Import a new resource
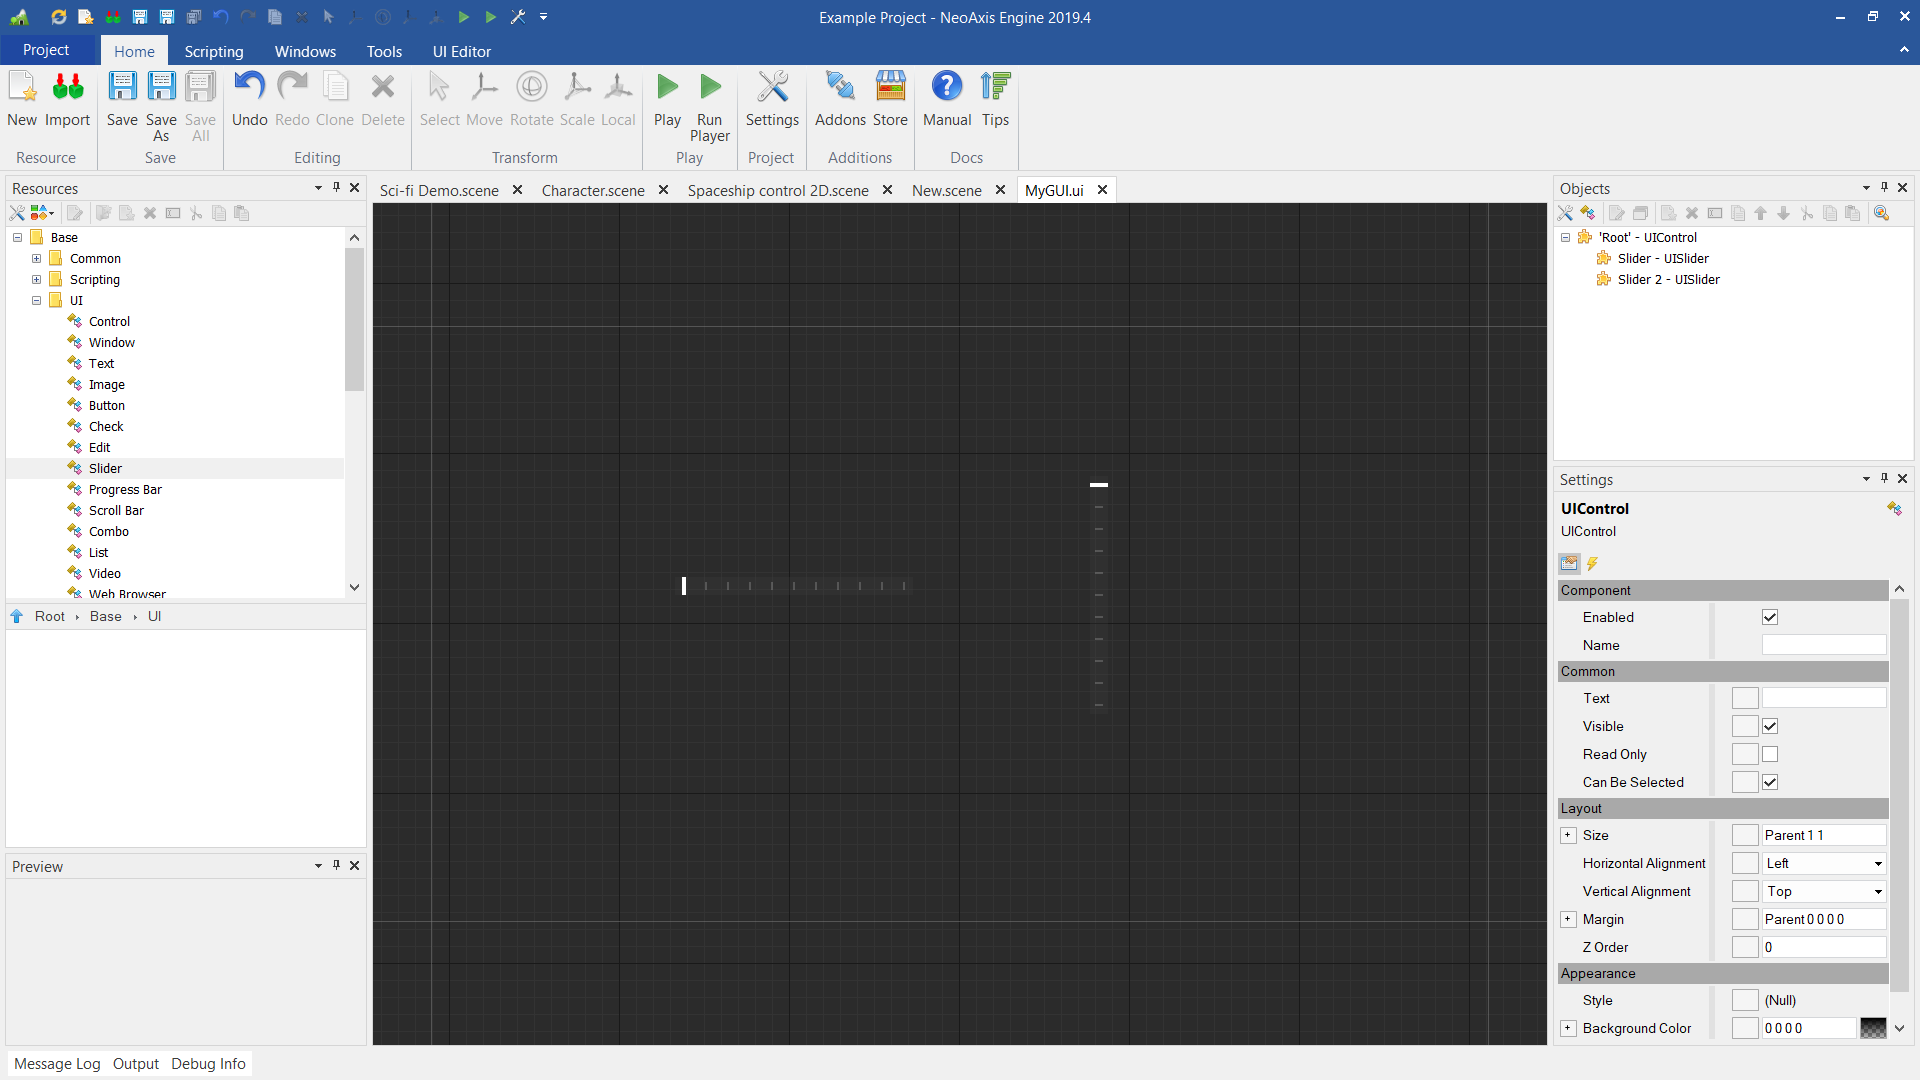This screenshot has width=1920, height=1080. click(66, 97)
